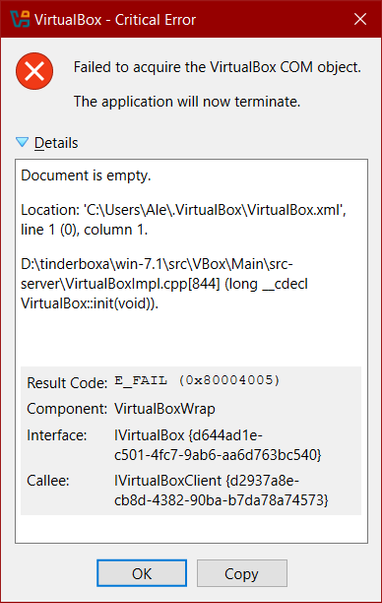The height and width of the screenshot is (603, 382).
Task: Click the red error cross icon
Action: click(35, 71)
